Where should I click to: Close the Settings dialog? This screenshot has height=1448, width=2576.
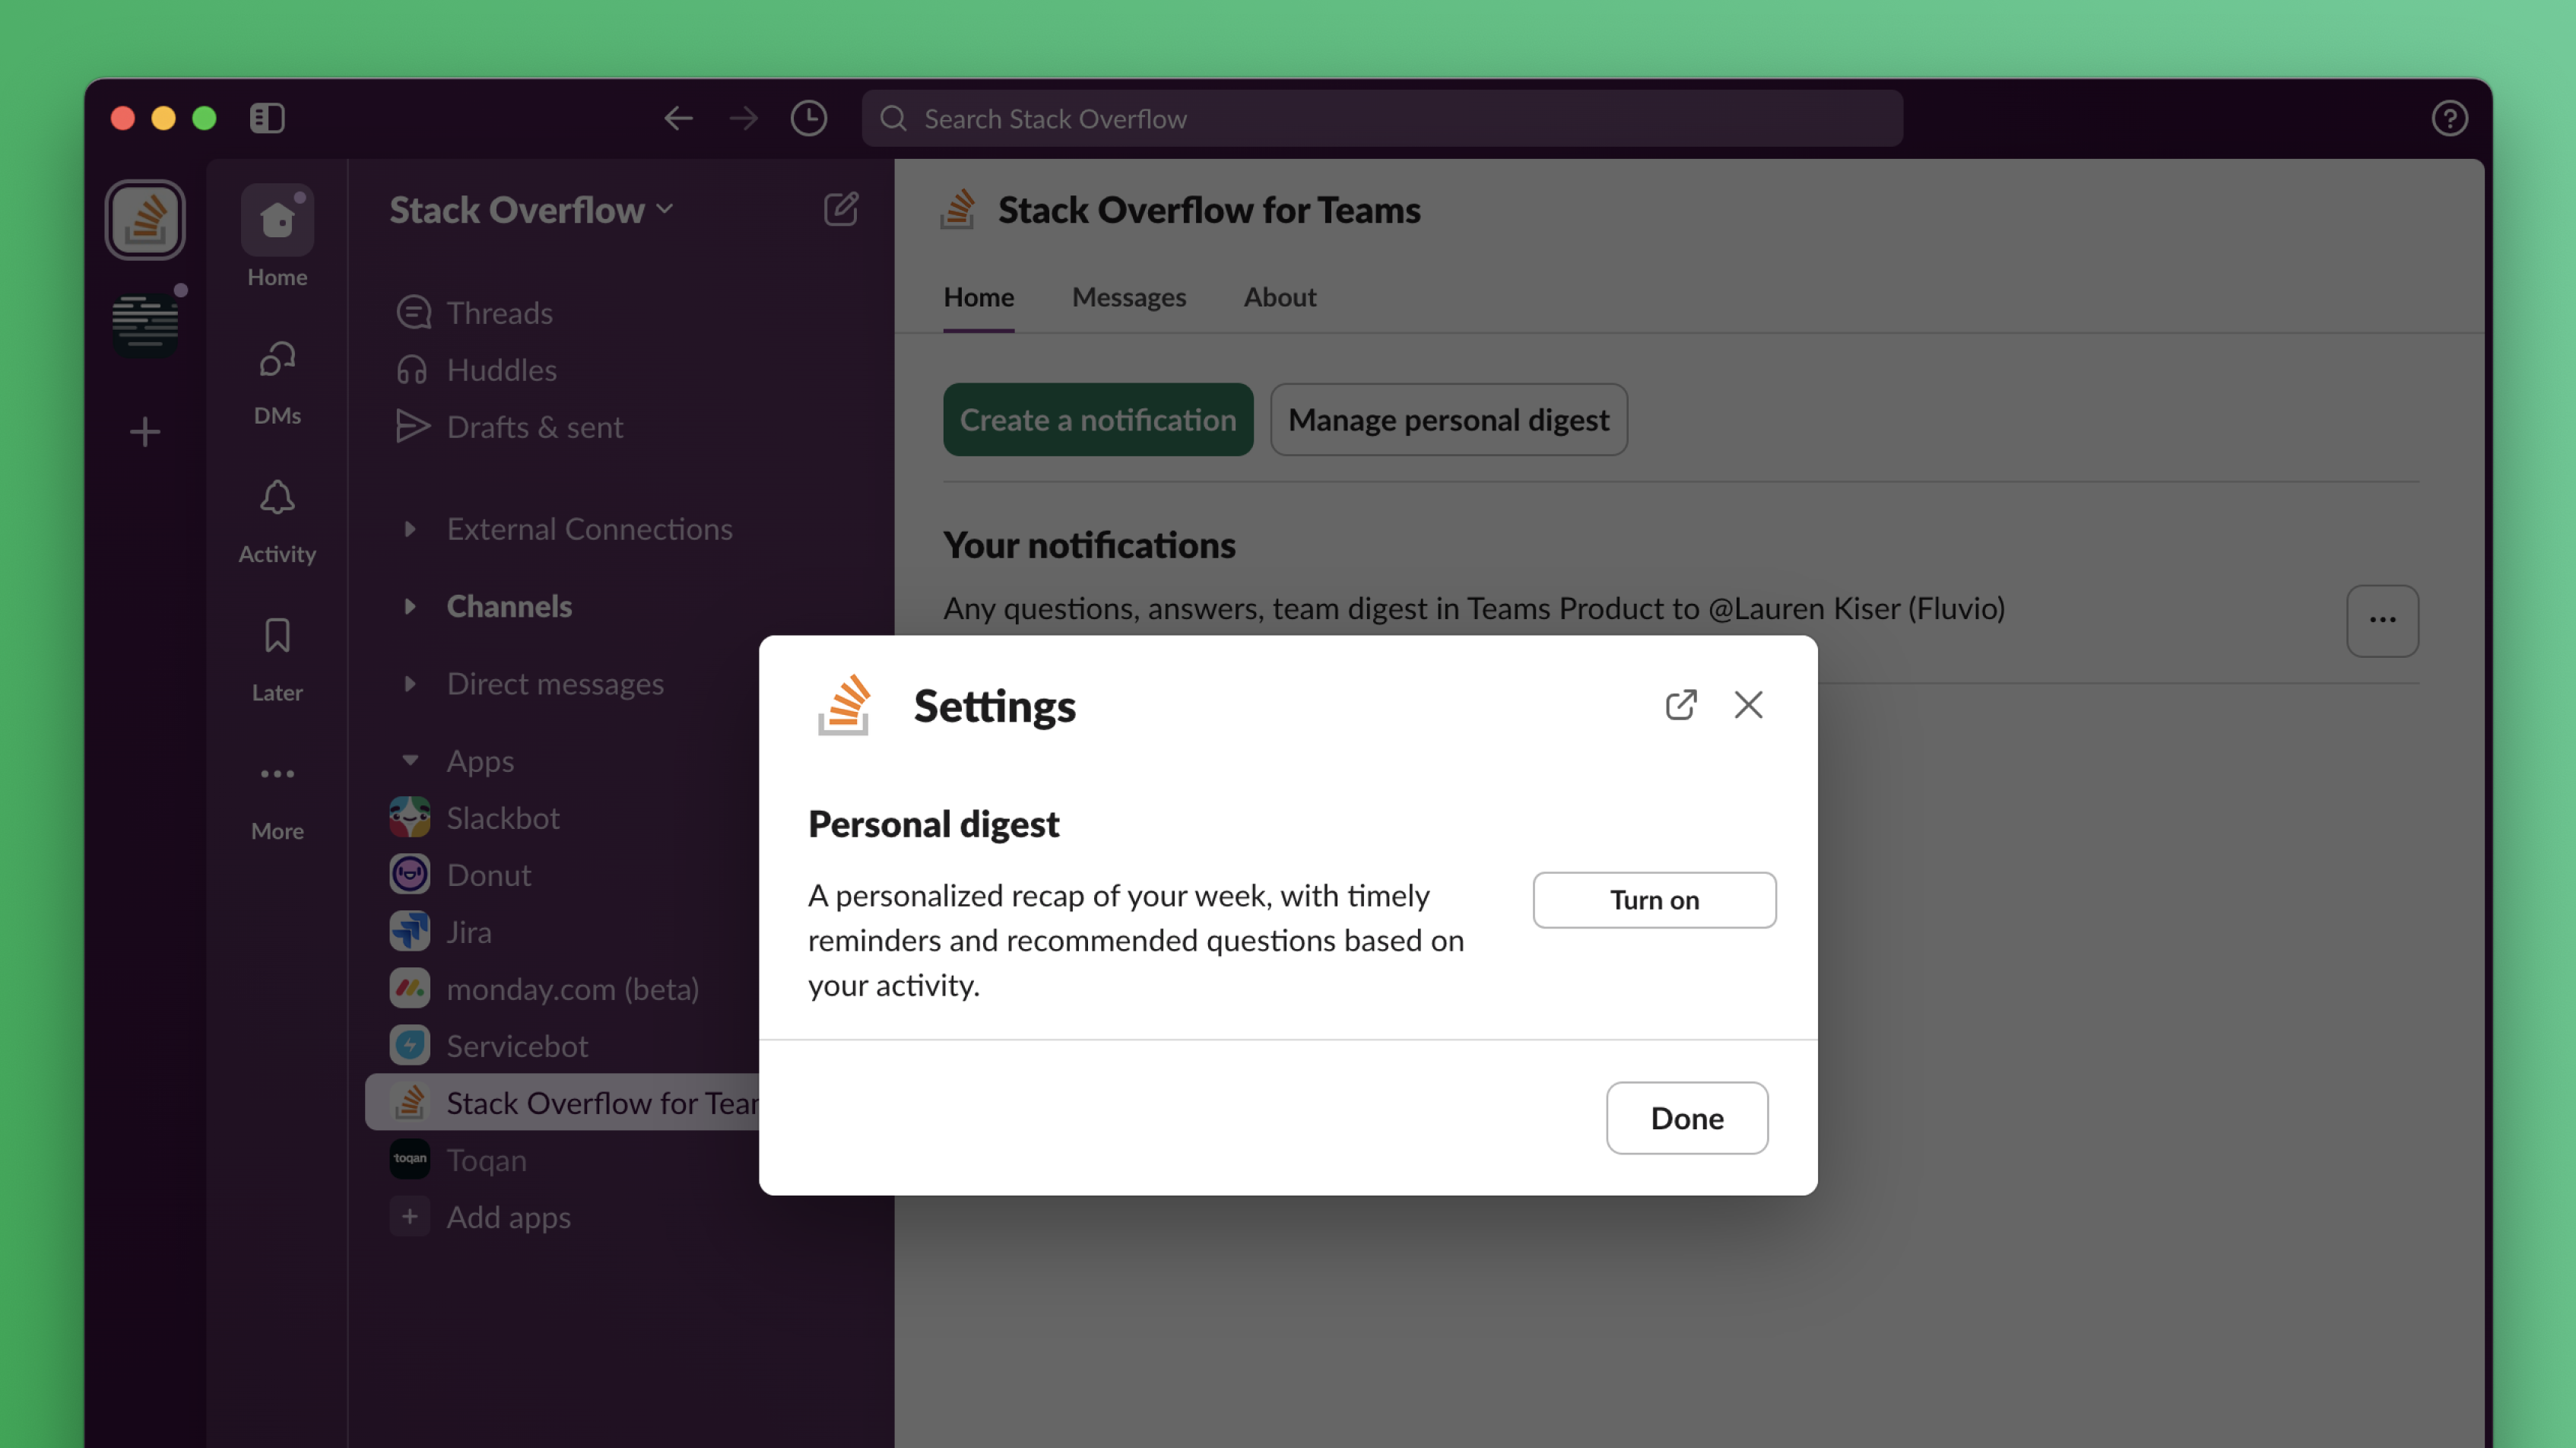coord(1748,704)
